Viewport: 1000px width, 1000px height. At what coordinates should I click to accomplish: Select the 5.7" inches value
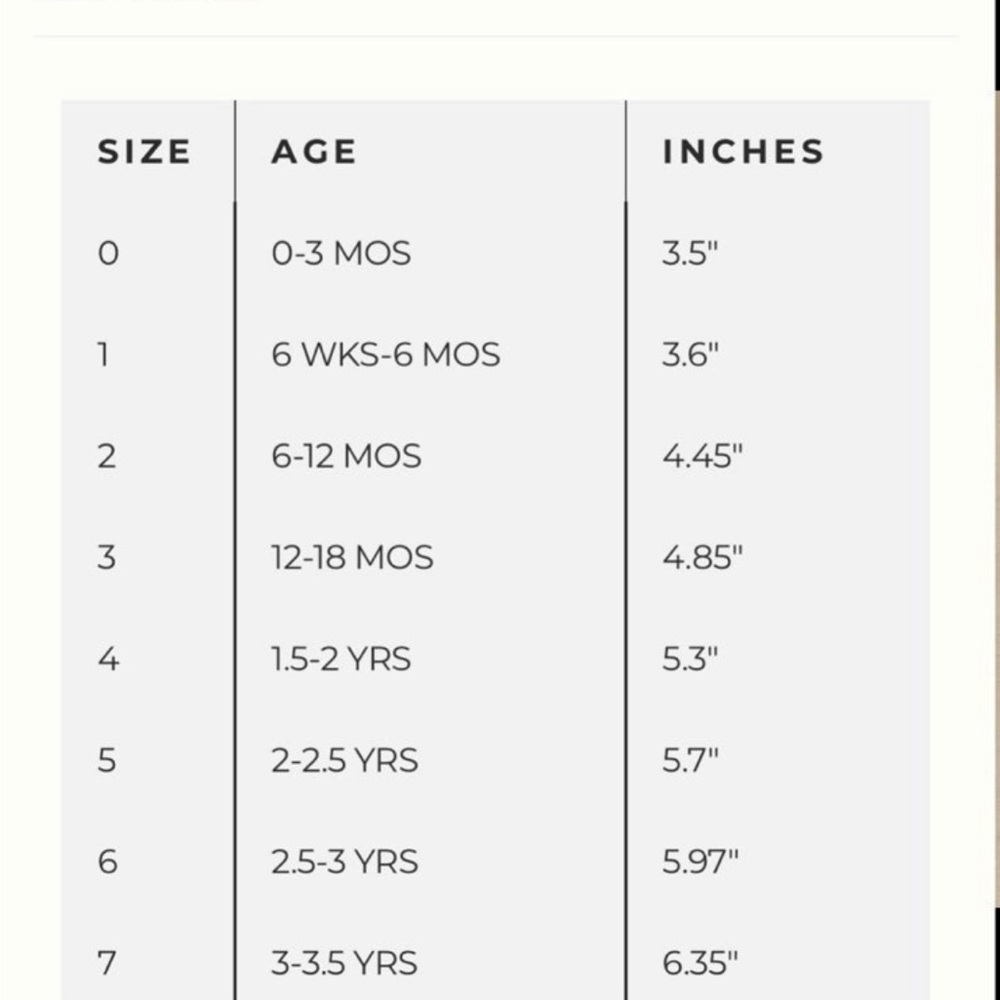coord(690,761)
